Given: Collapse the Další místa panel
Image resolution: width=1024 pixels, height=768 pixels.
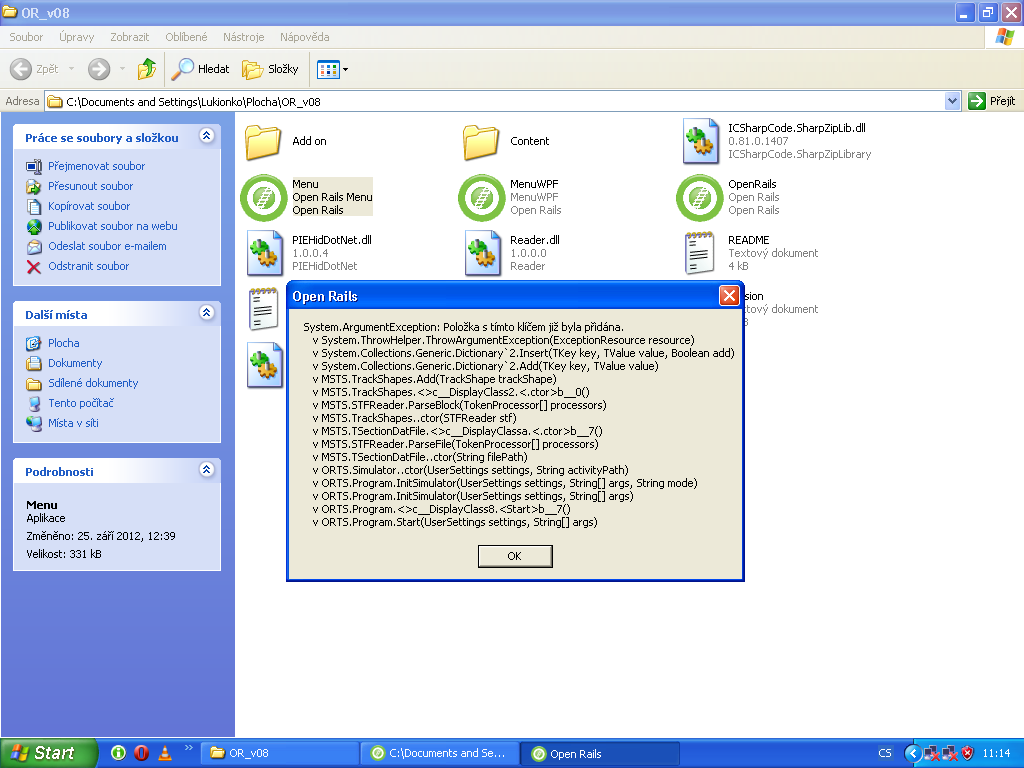Looking at the screenshot, I should click(207, 313).
